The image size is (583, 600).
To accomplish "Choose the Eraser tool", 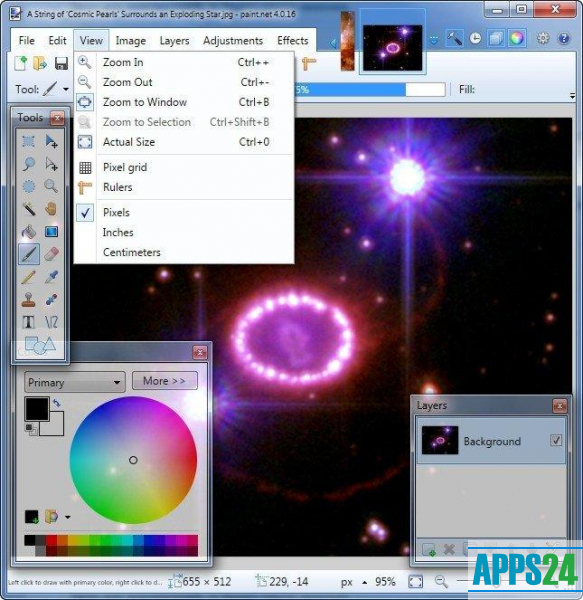I will [x=51, y=254].
